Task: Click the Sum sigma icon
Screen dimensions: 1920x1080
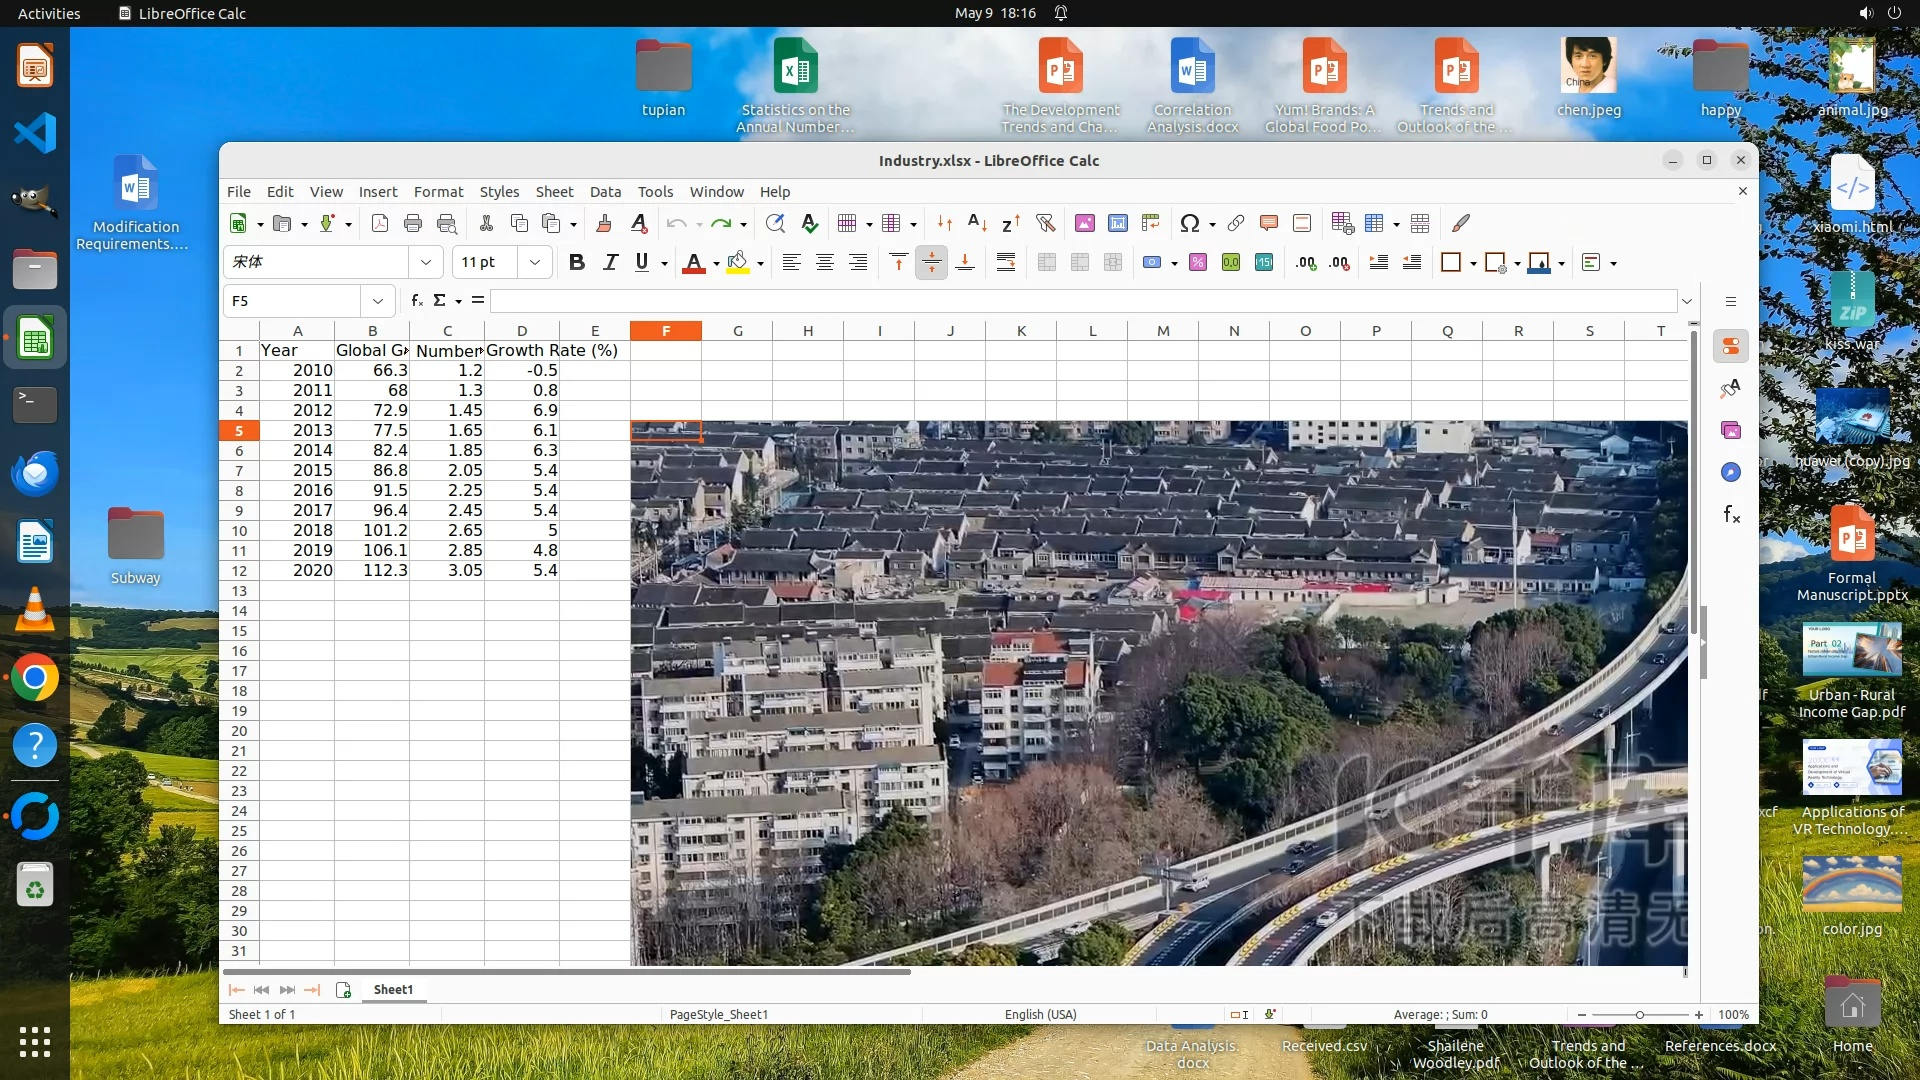Action: (x=439, y=300)
